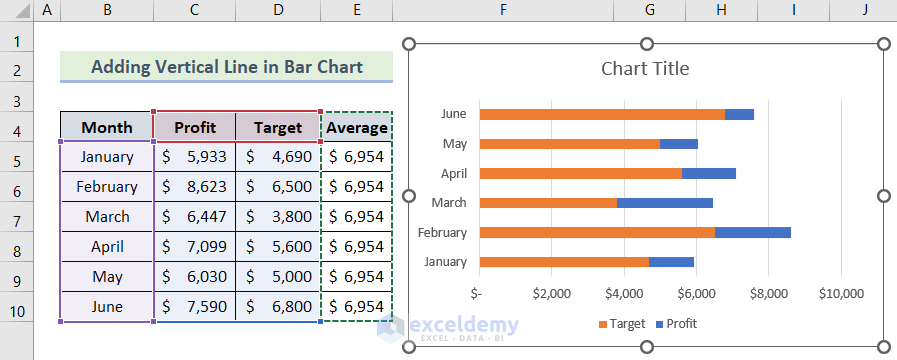Click the orange June Target bar
This screenshot has width=897, height=360.
[602, 114]
